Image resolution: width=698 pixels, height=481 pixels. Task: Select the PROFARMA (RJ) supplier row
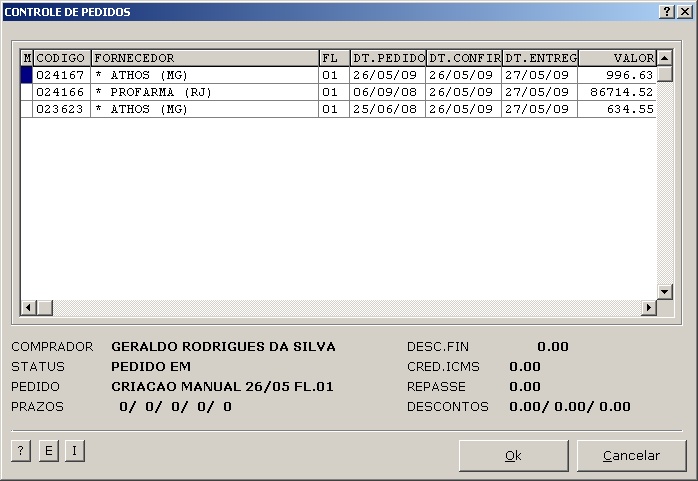pyautogui.click(x=204, y=92)
